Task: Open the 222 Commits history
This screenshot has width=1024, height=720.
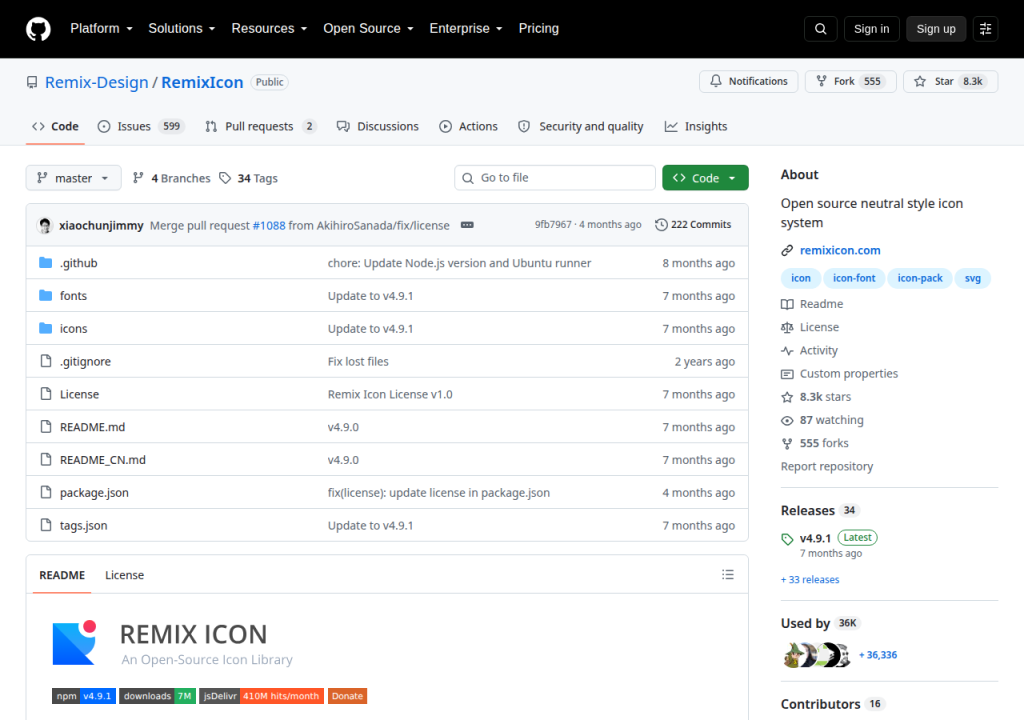Action: [693, 225]
